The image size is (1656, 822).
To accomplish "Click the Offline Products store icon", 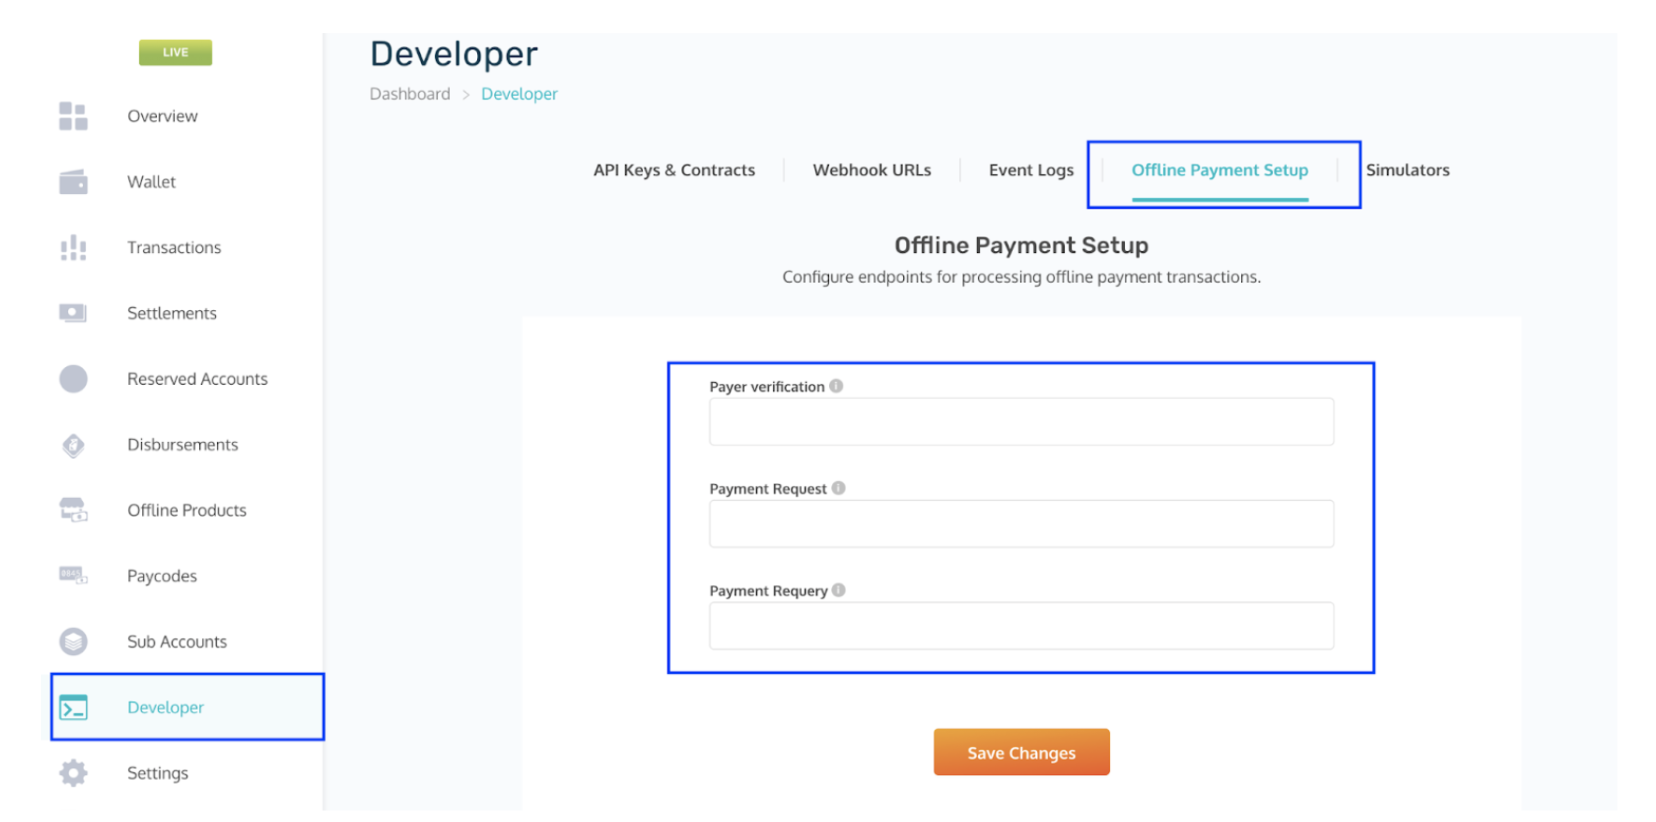I will [73, 510].
